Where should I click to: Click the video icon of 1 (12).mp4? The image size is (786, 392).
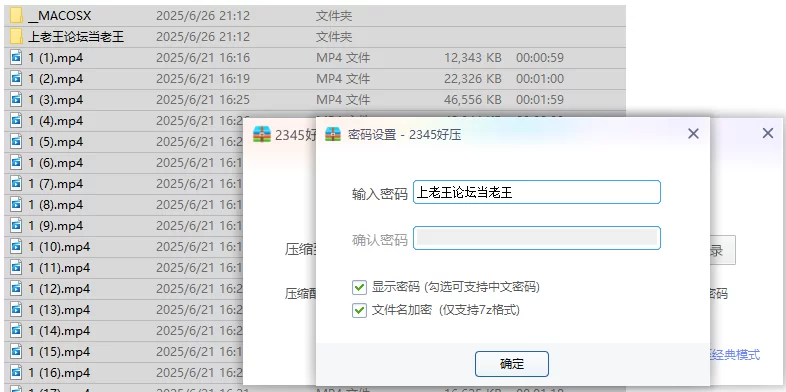coord(17,289)
